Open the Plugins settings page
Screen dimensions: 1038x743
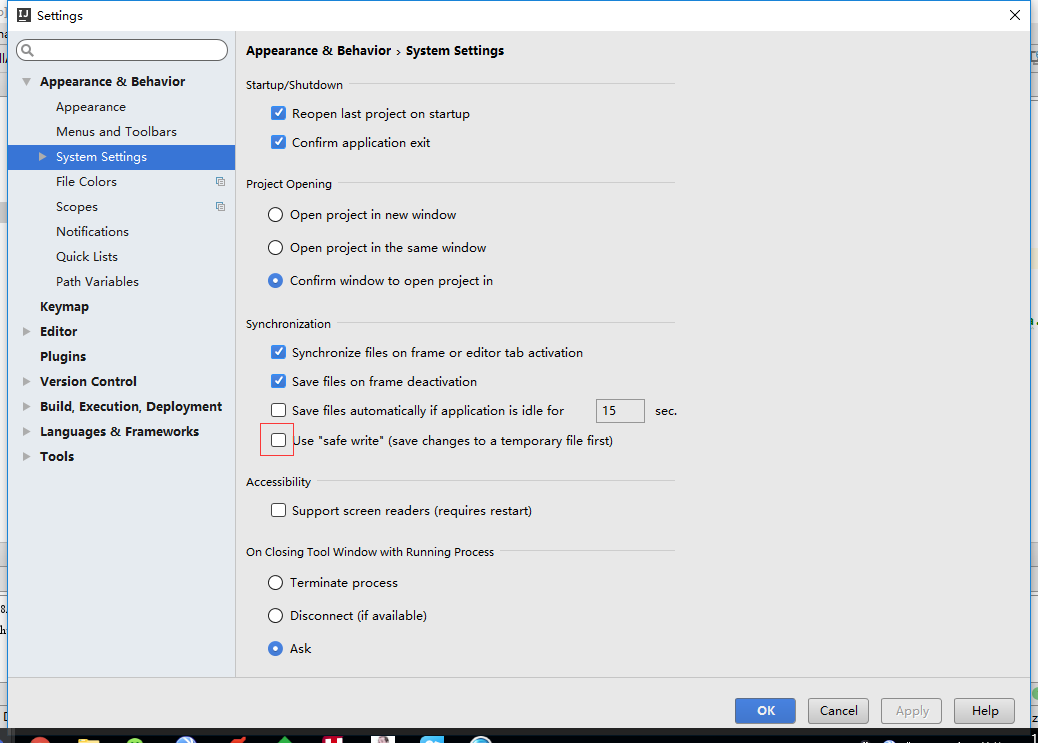[x=63, y=357]
